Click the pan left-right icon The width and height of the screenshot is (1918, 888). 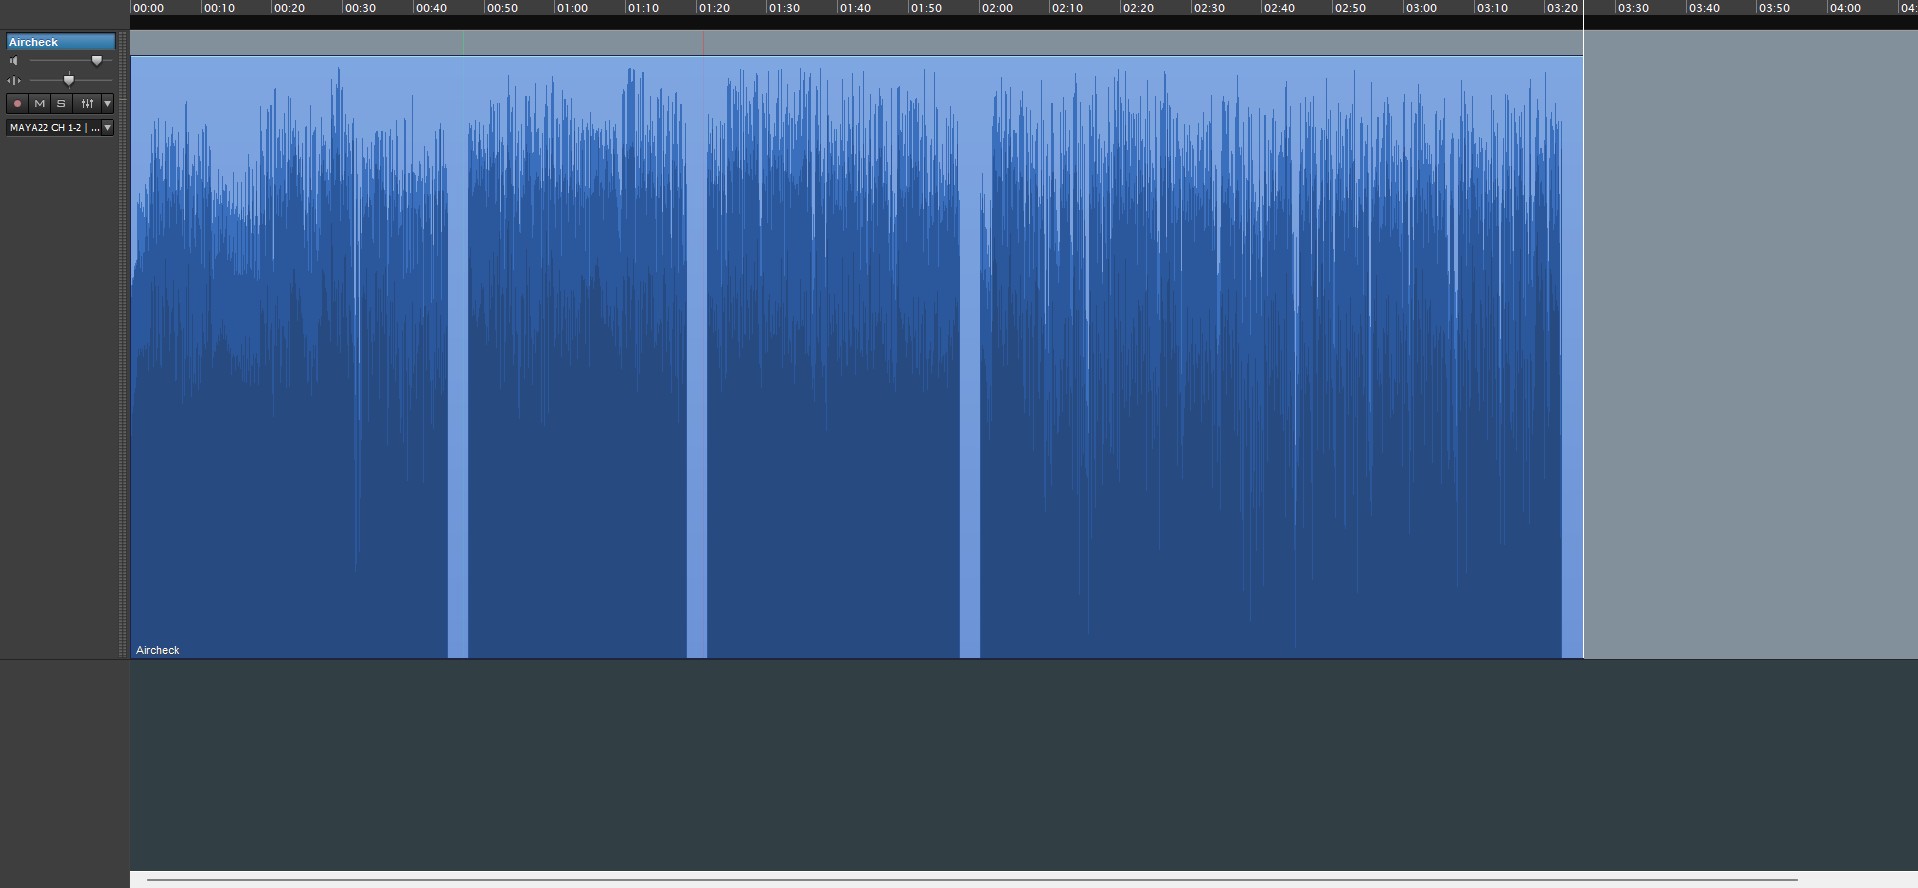(x=14, y=80)
